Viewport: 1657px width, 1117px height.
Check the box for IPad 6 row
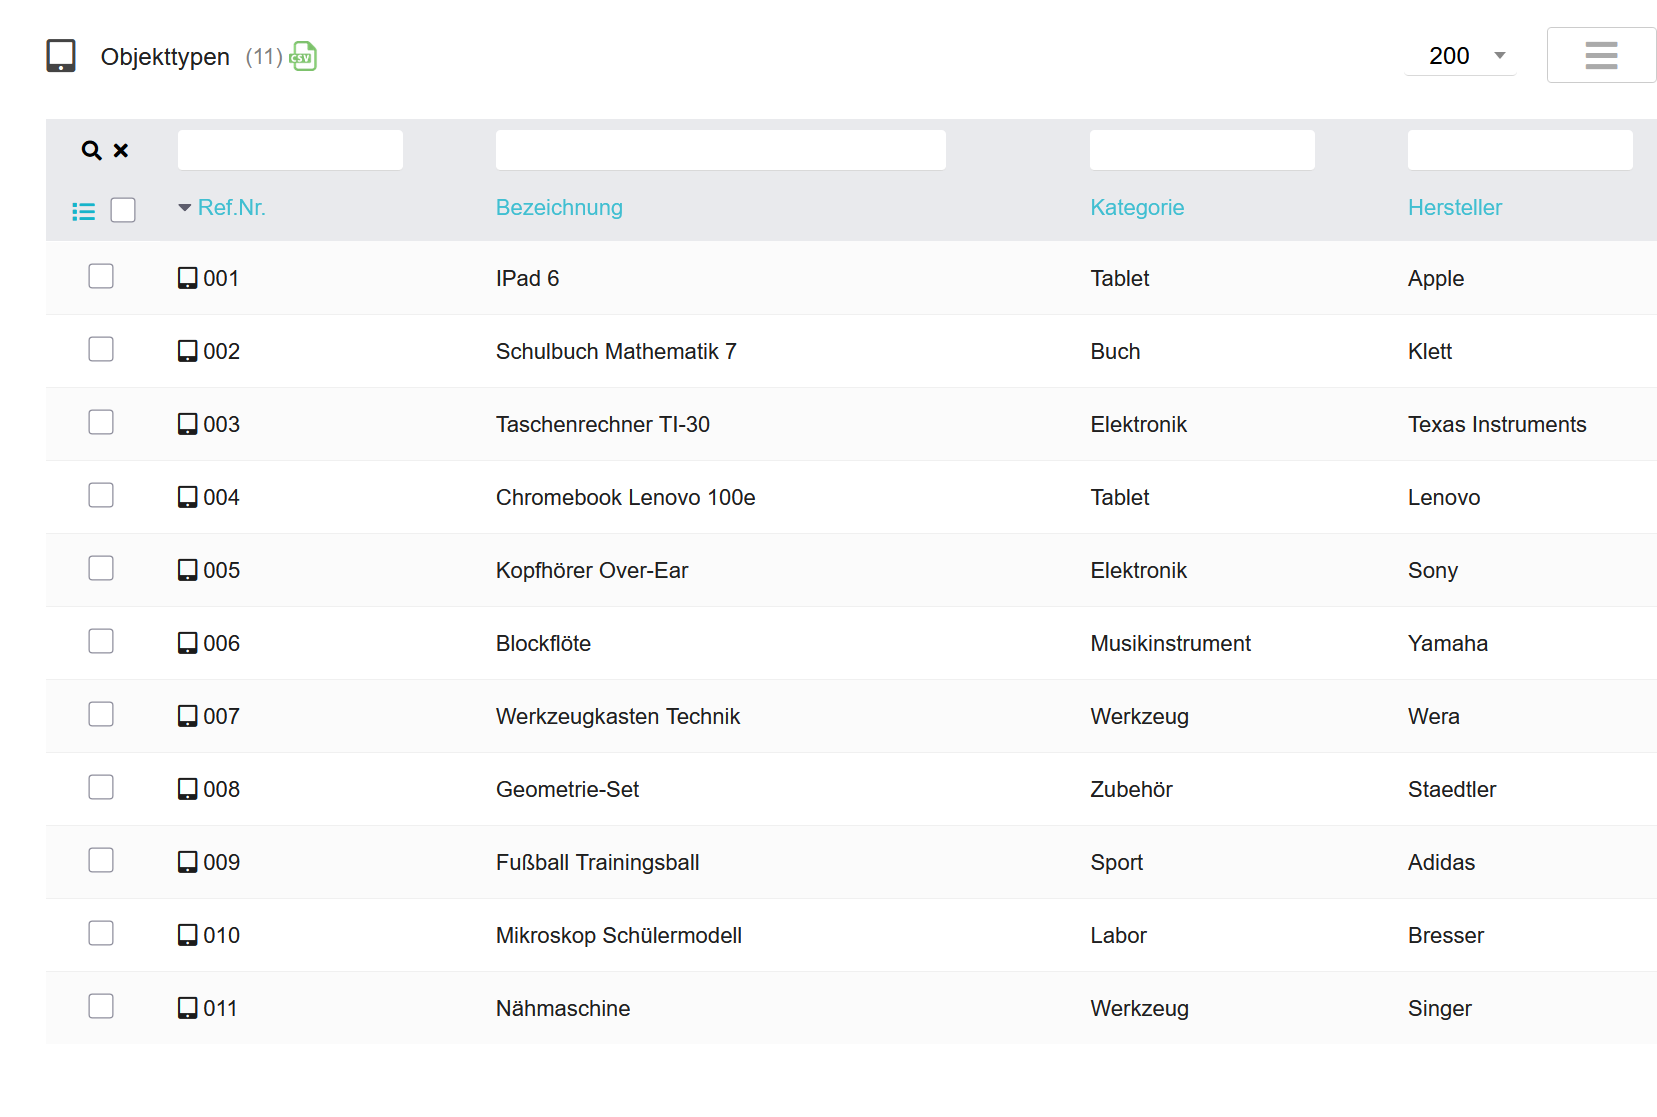pyautogui.click(x=101, y=276)
